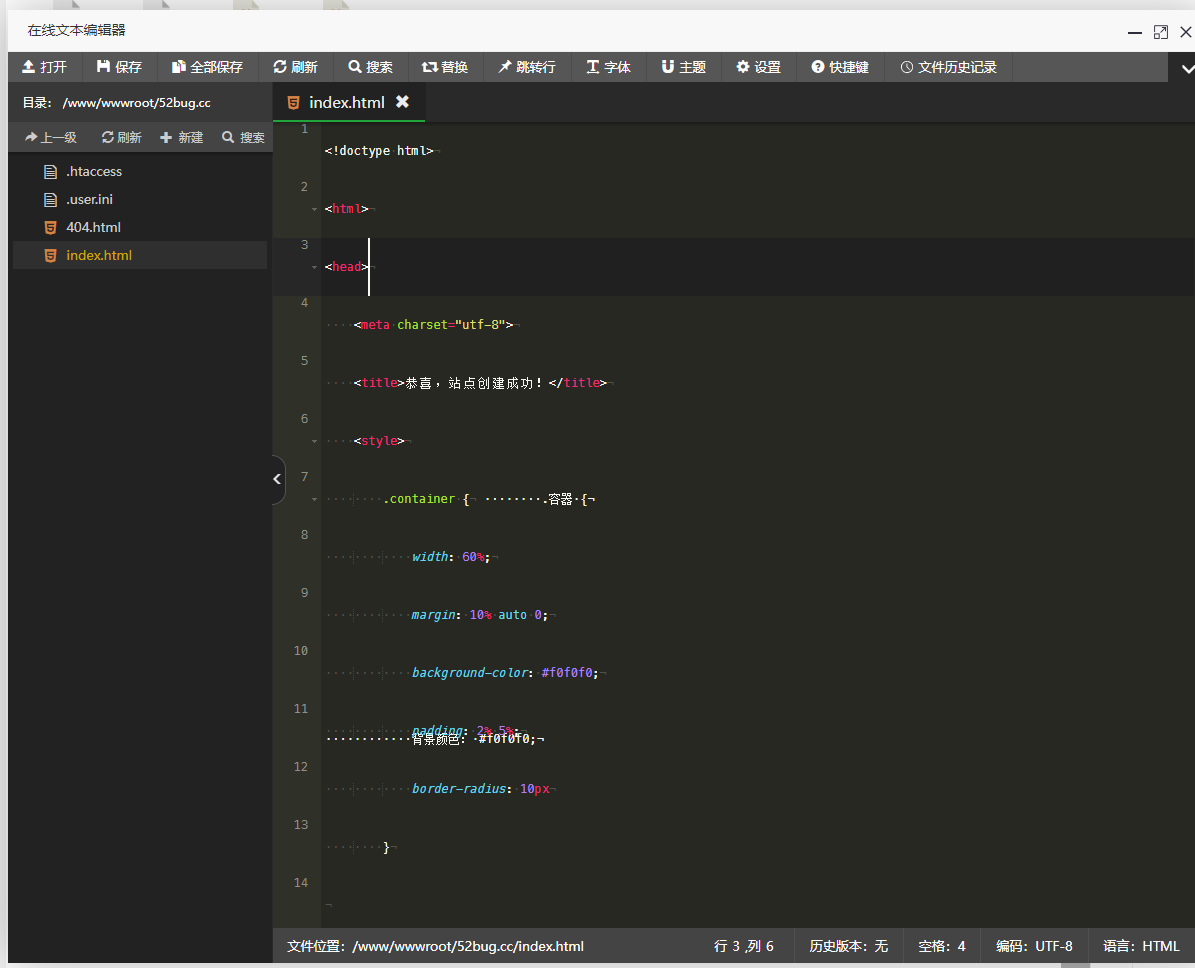Click 文件位置 file path in status bar

coord(435,946)
